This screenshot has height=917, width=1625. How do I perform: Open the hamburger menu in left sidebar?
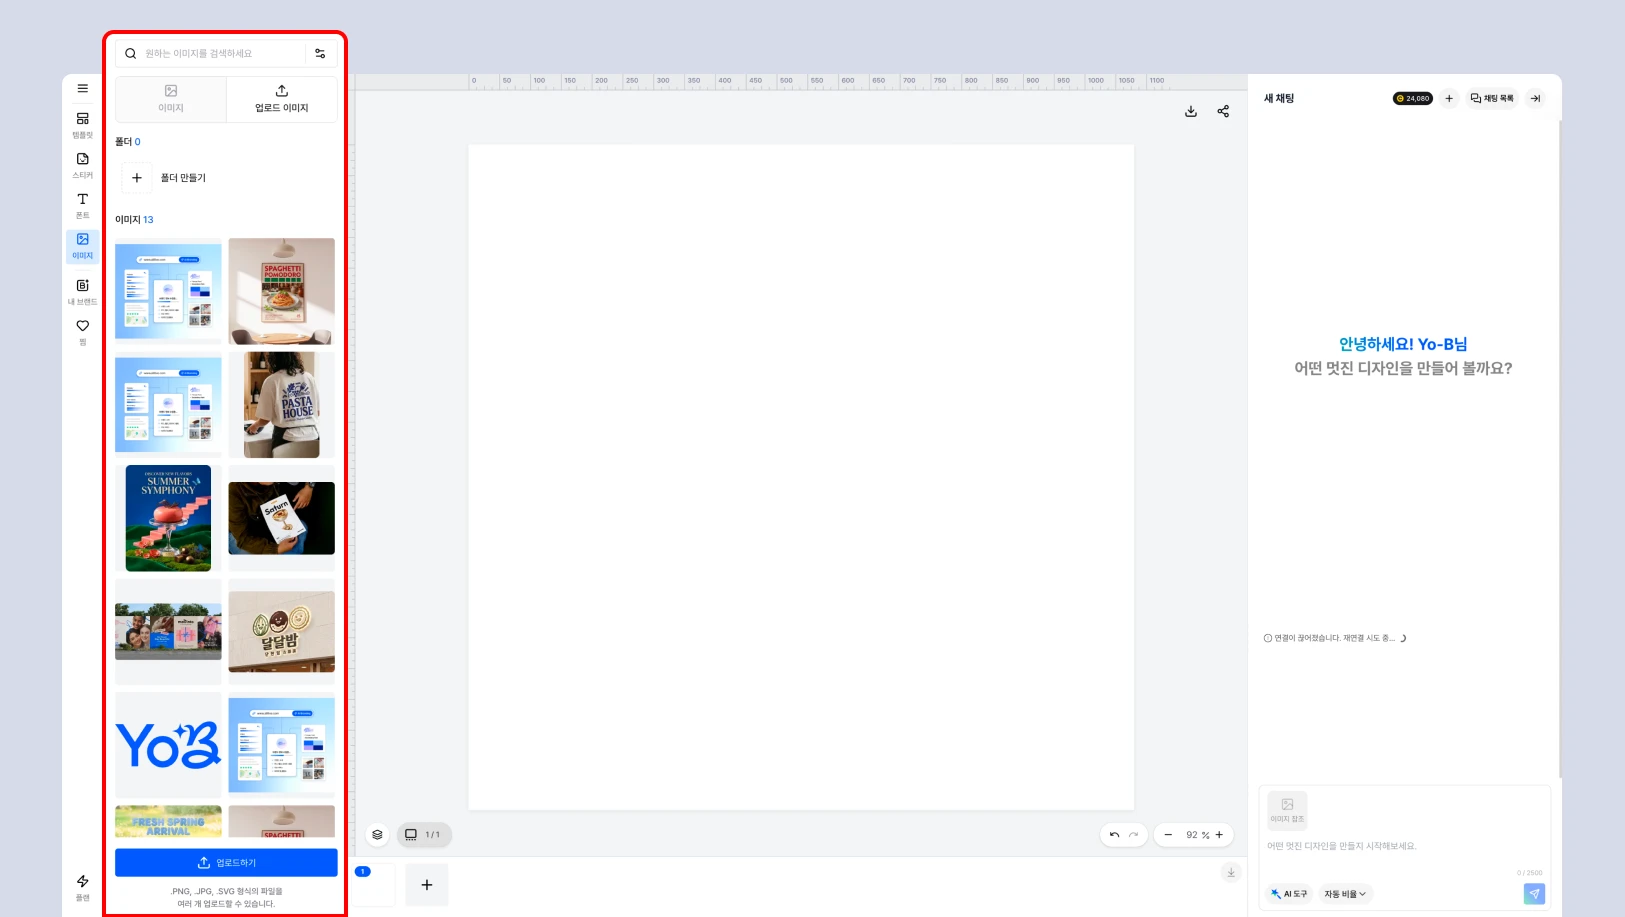[83, 88]
